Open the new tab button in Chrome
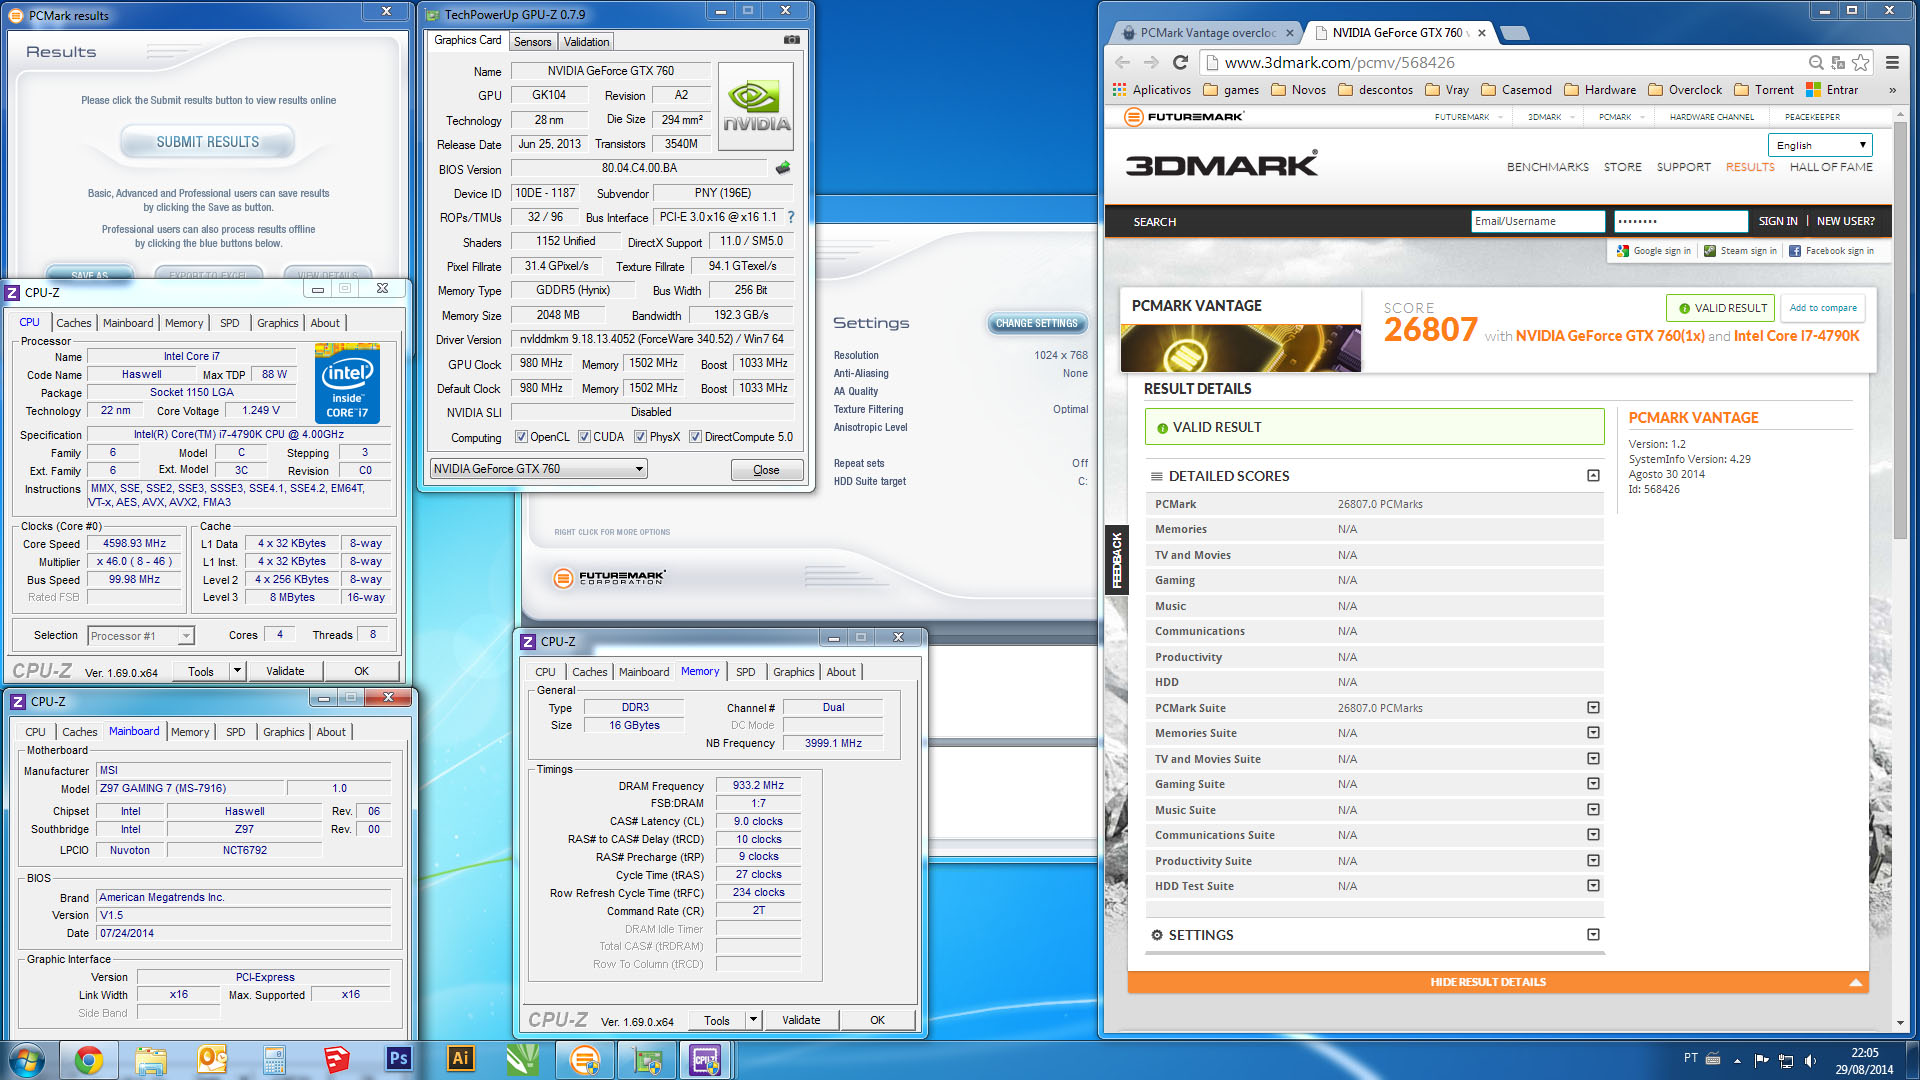Screen dimensions: 1920x1080 point(1515,33)
